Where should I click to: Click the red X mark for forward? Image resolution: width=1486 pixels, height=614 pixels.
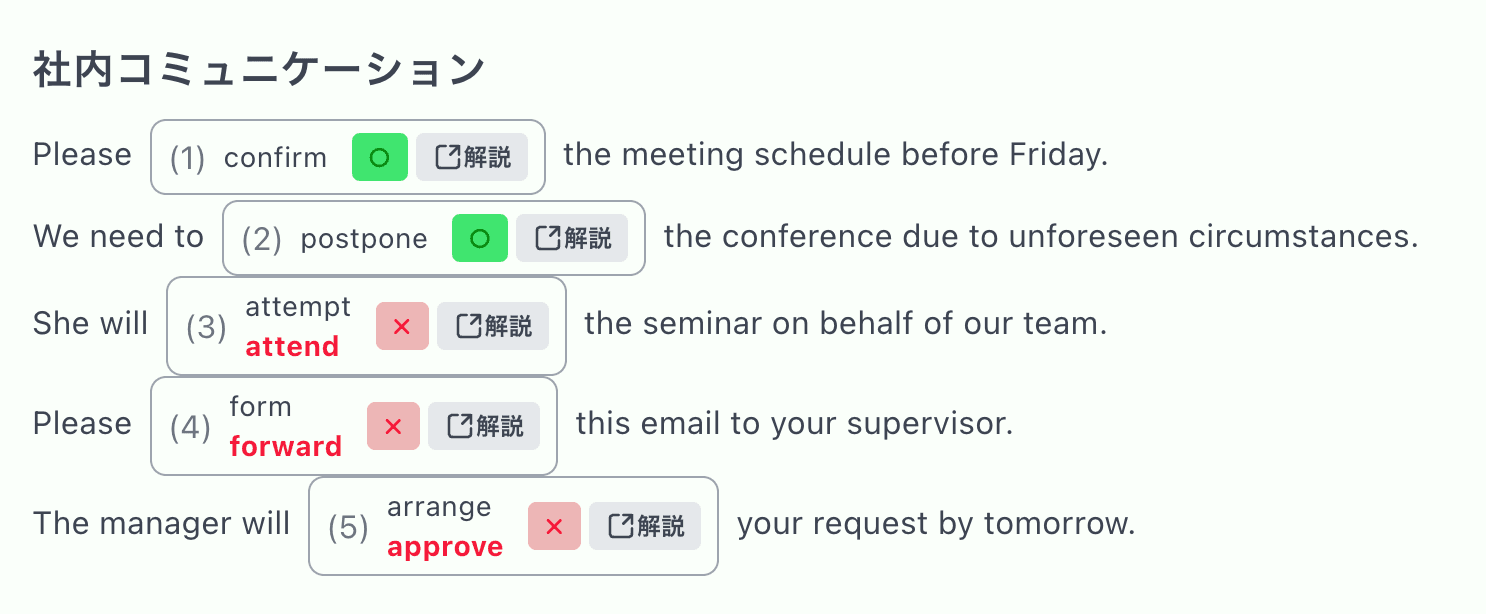pyautogui.click(x=393, y=426)
